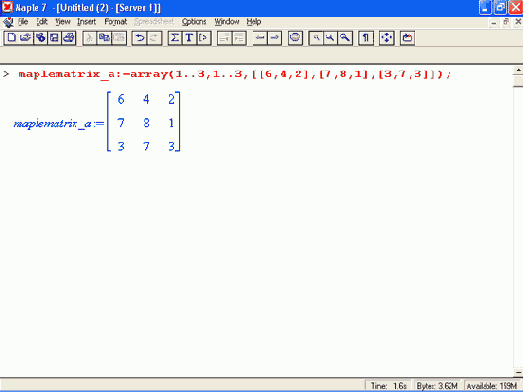The height and width of the screenshot is (392, 523).
Task: Copy the selection with the Copy icon
Action: click(x=104, y=38)
